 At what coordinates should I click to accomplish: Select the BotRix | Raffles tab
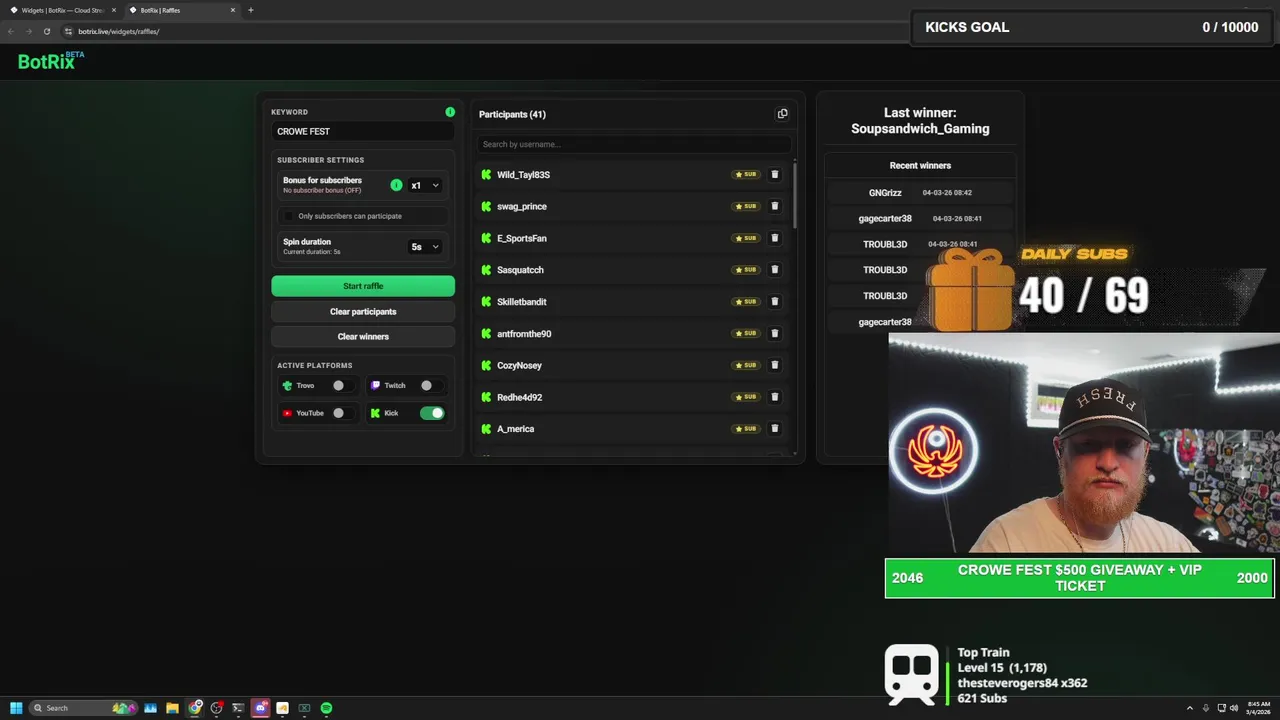pyautogui.click(x=182, y=10)
